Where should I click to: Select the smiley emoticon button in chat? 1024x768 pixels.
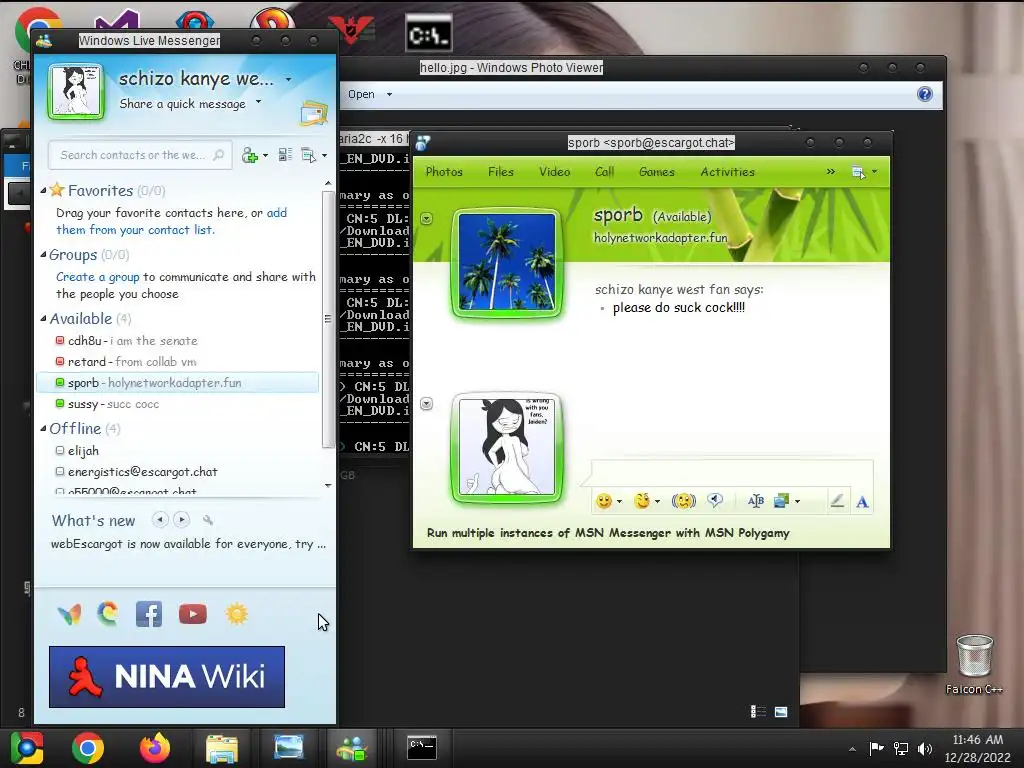[604, 501]
